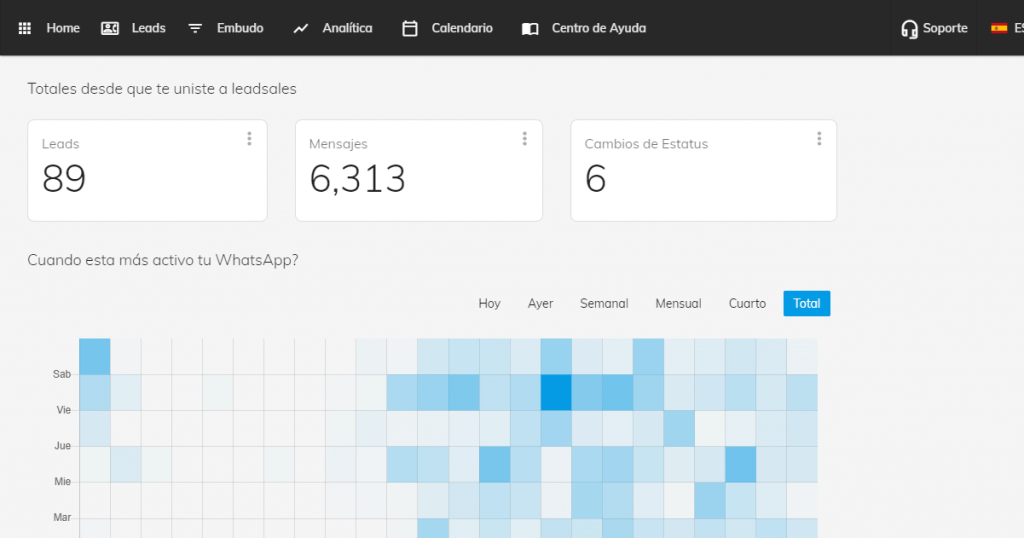Click the Analítica trend line icon

300,28
